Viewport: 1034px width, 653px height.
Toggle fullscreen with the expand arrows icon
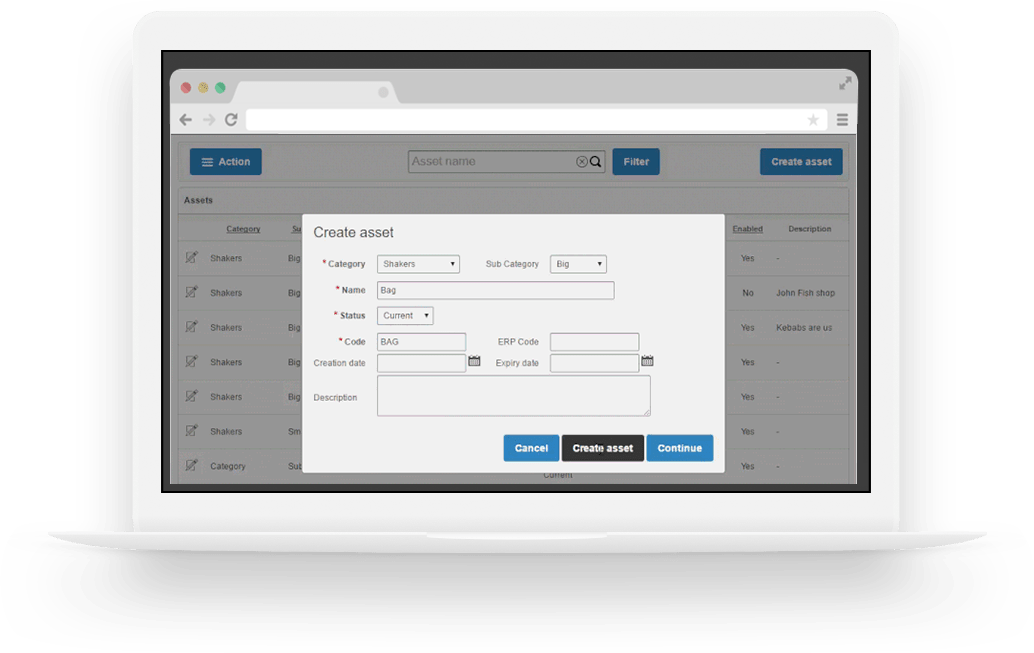pyautogui.click(x=845, y=83)
